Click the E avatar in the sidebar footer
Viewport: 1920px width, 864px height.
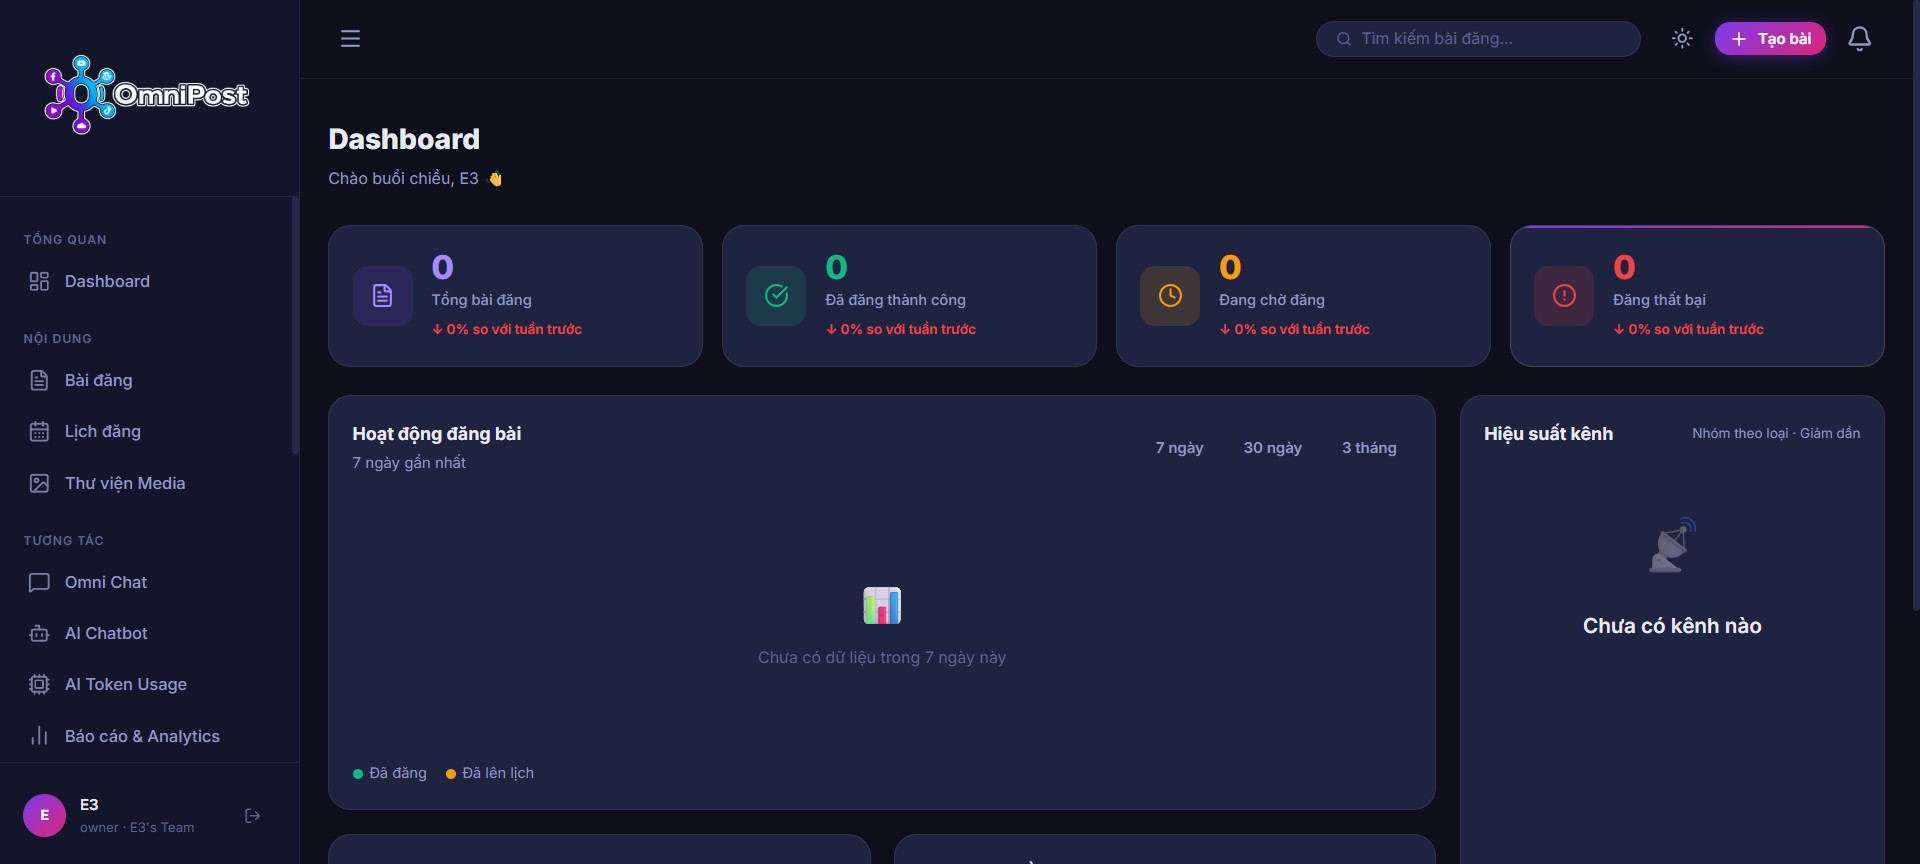click(x=44, y=816)
